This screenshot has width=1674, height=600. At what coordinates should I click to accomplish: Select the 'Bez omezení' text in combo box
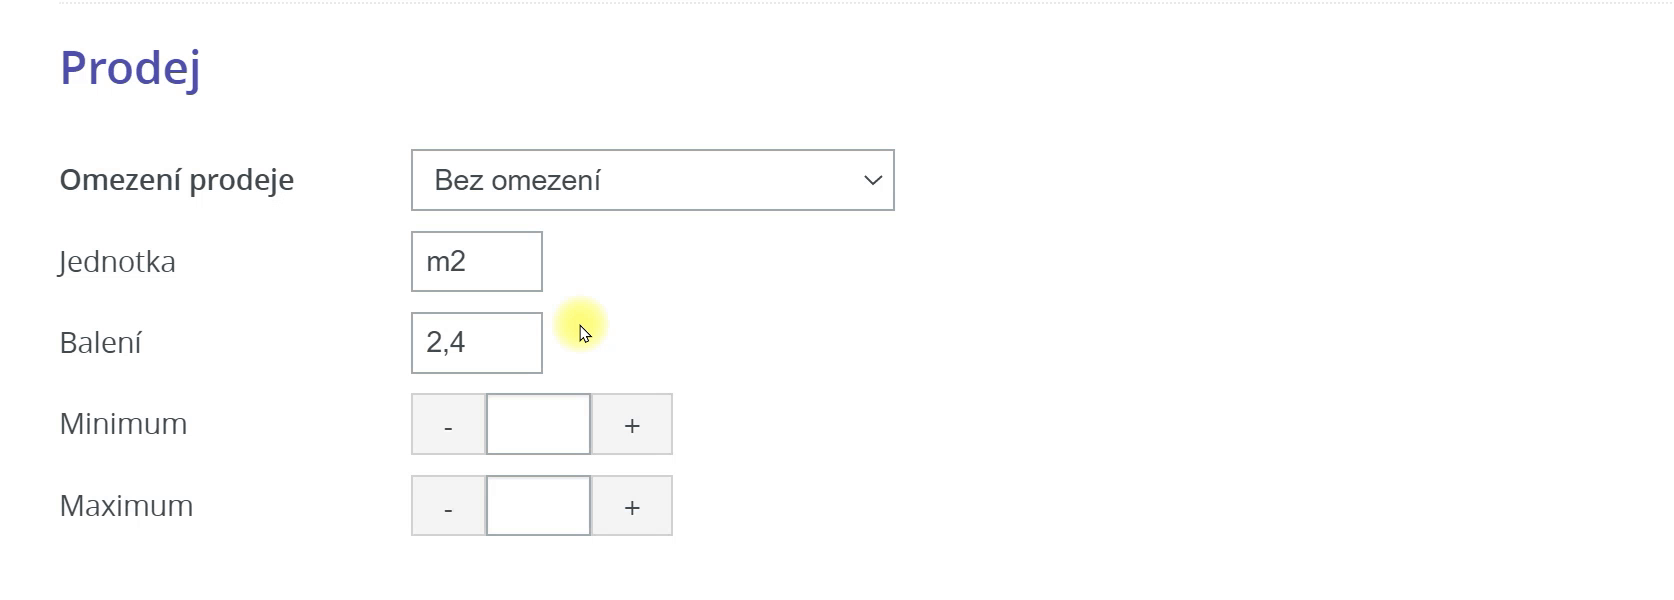517,180
